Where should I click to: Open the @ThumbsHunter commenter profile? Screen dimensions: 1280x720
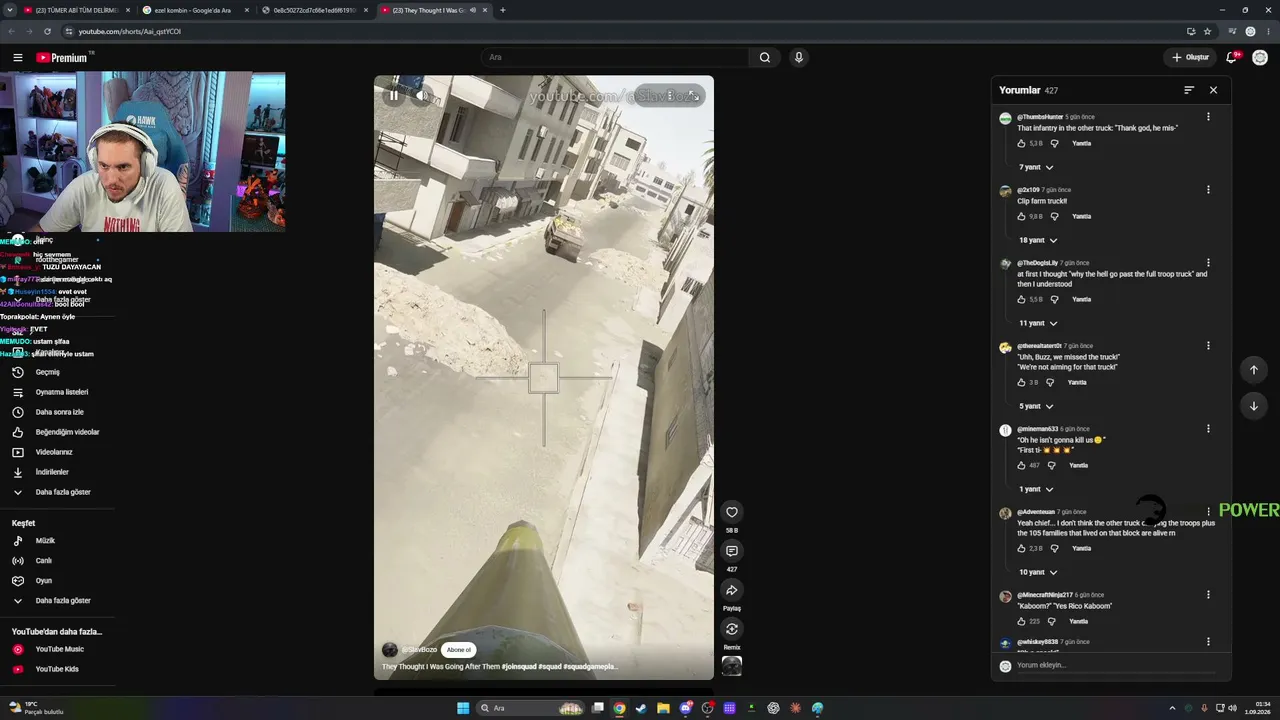click(1040, 117)
